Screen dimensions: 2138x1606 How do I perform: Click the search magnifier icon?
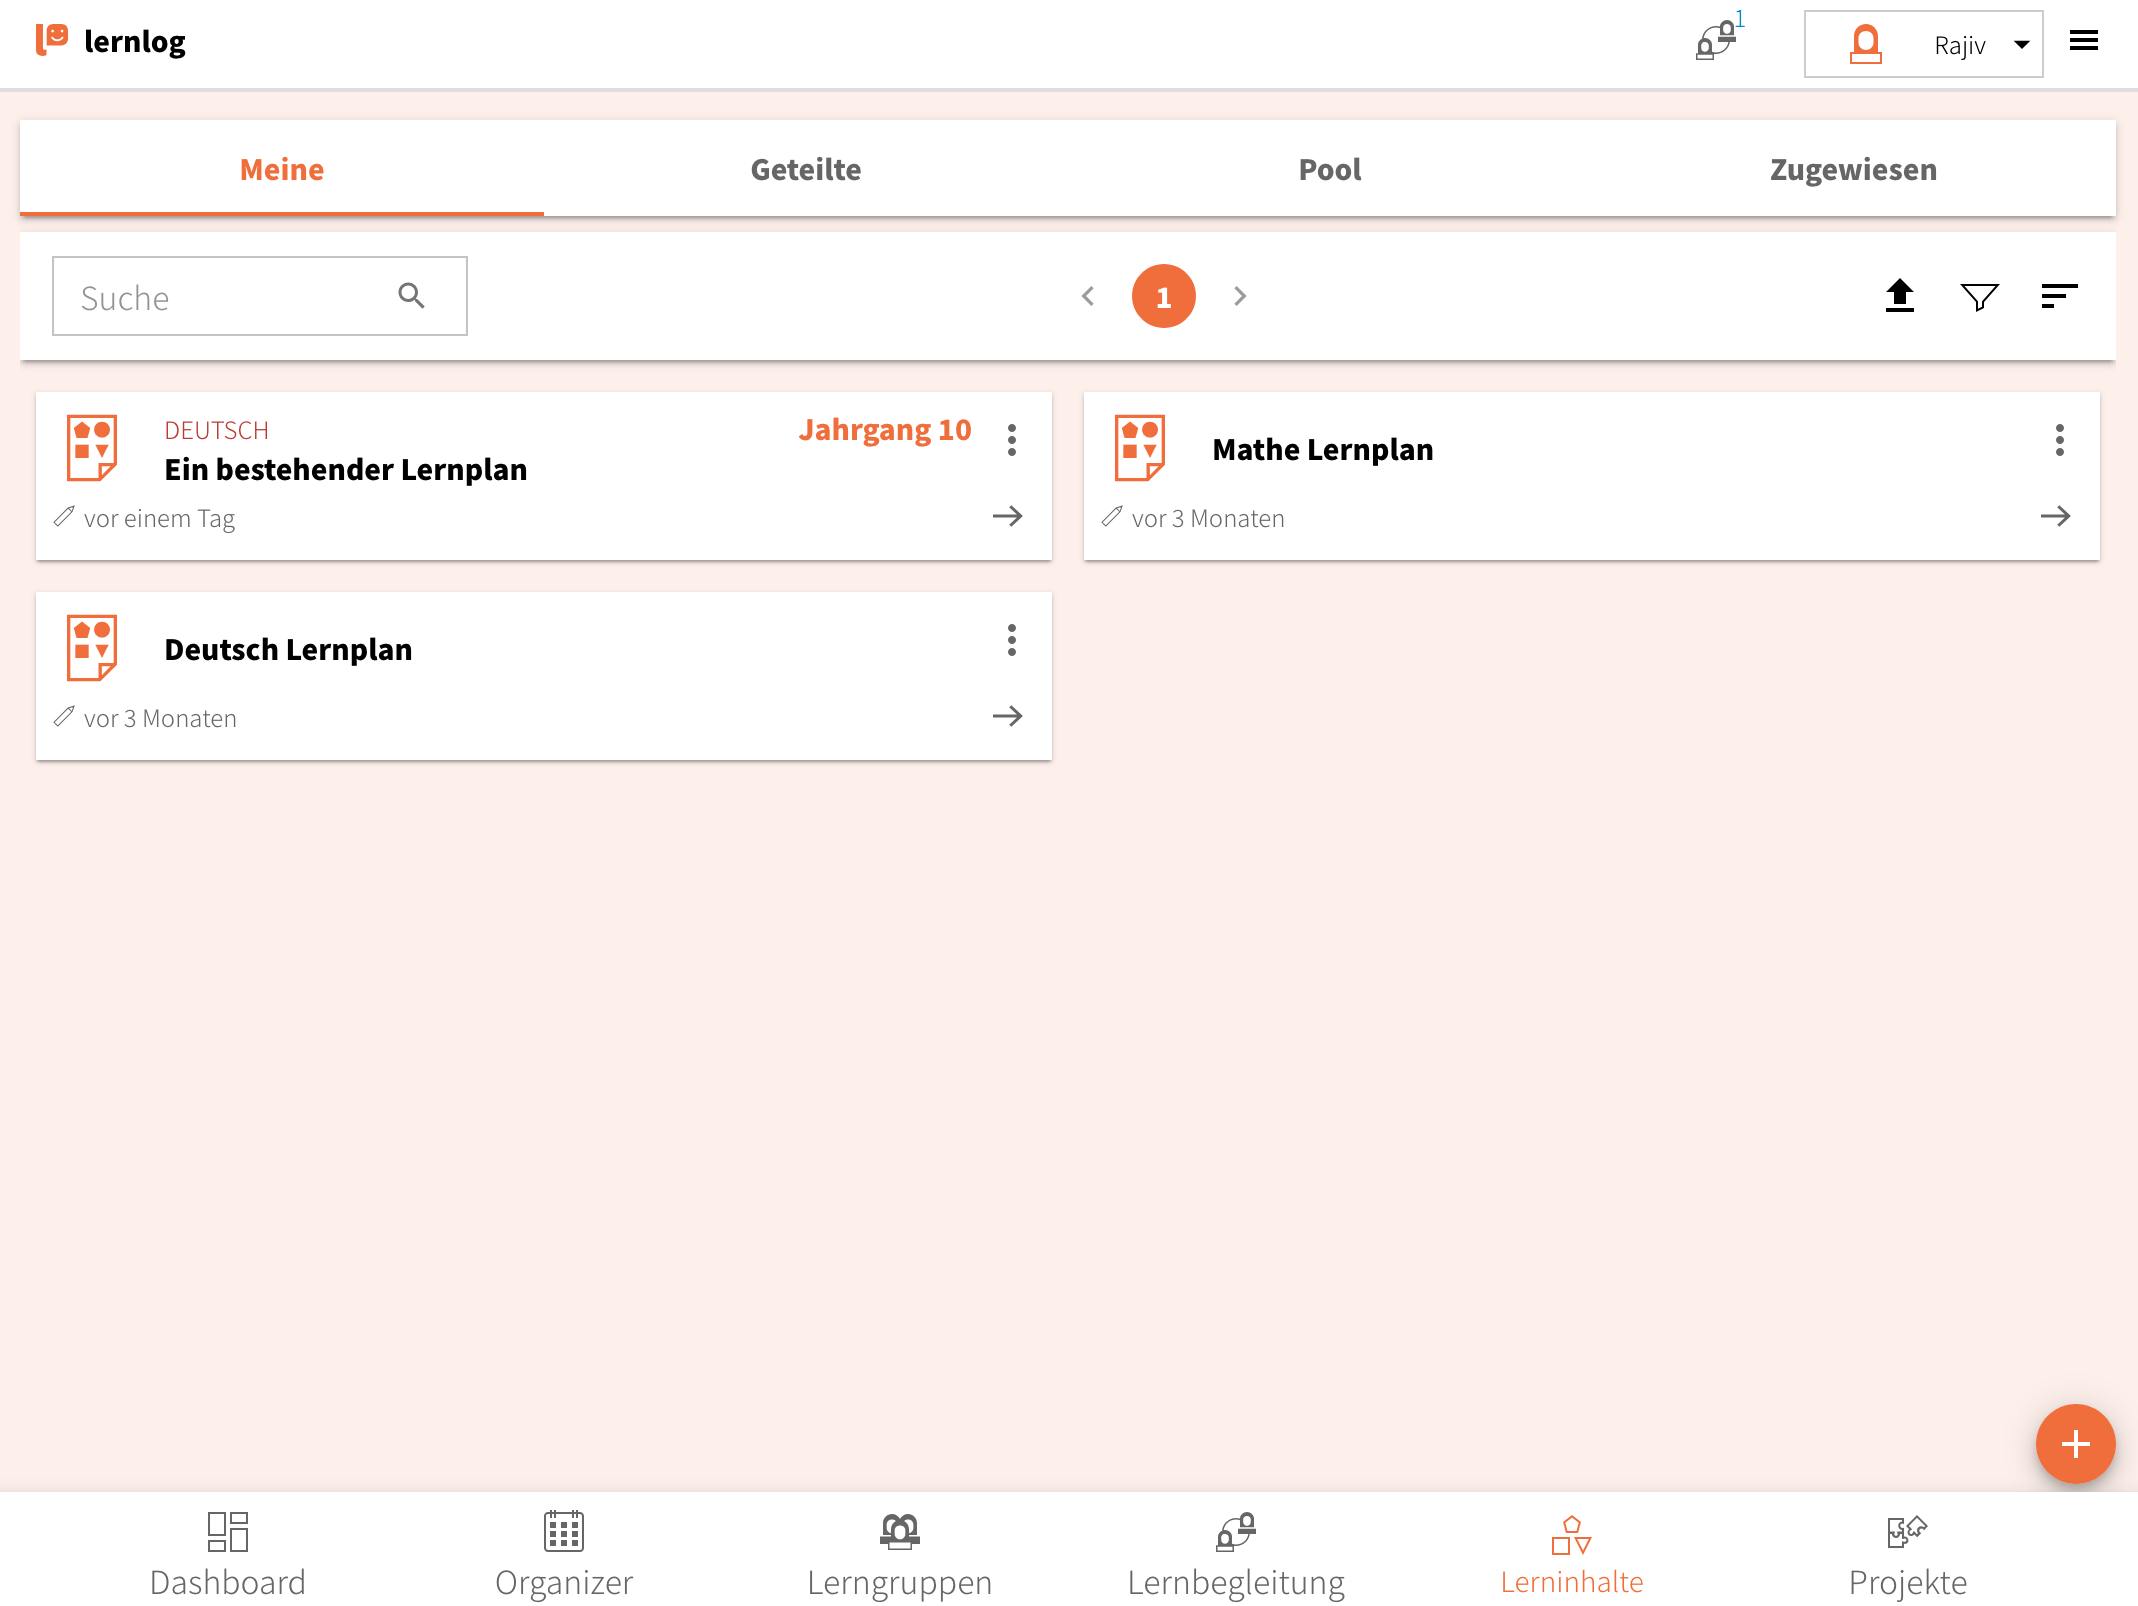coord(411,296)
